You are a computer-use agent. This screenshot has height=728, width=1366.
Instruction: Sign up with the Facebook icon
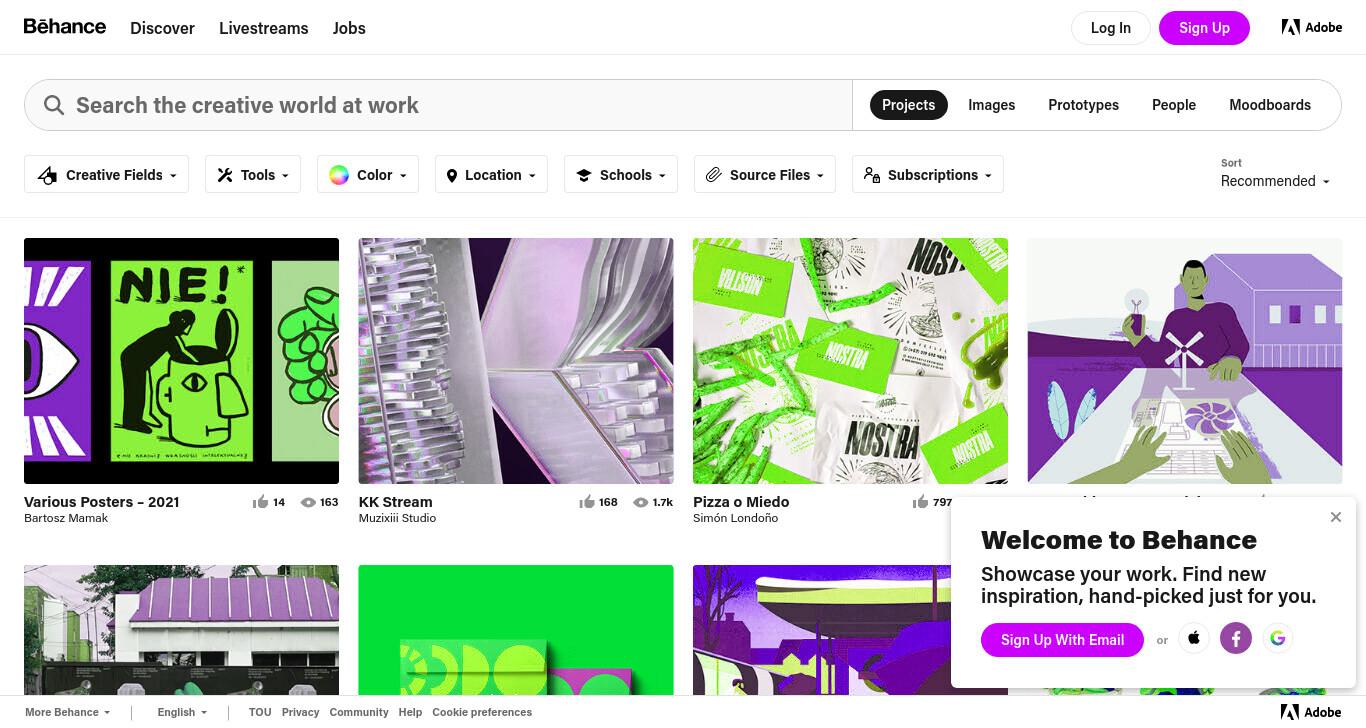1236,638
